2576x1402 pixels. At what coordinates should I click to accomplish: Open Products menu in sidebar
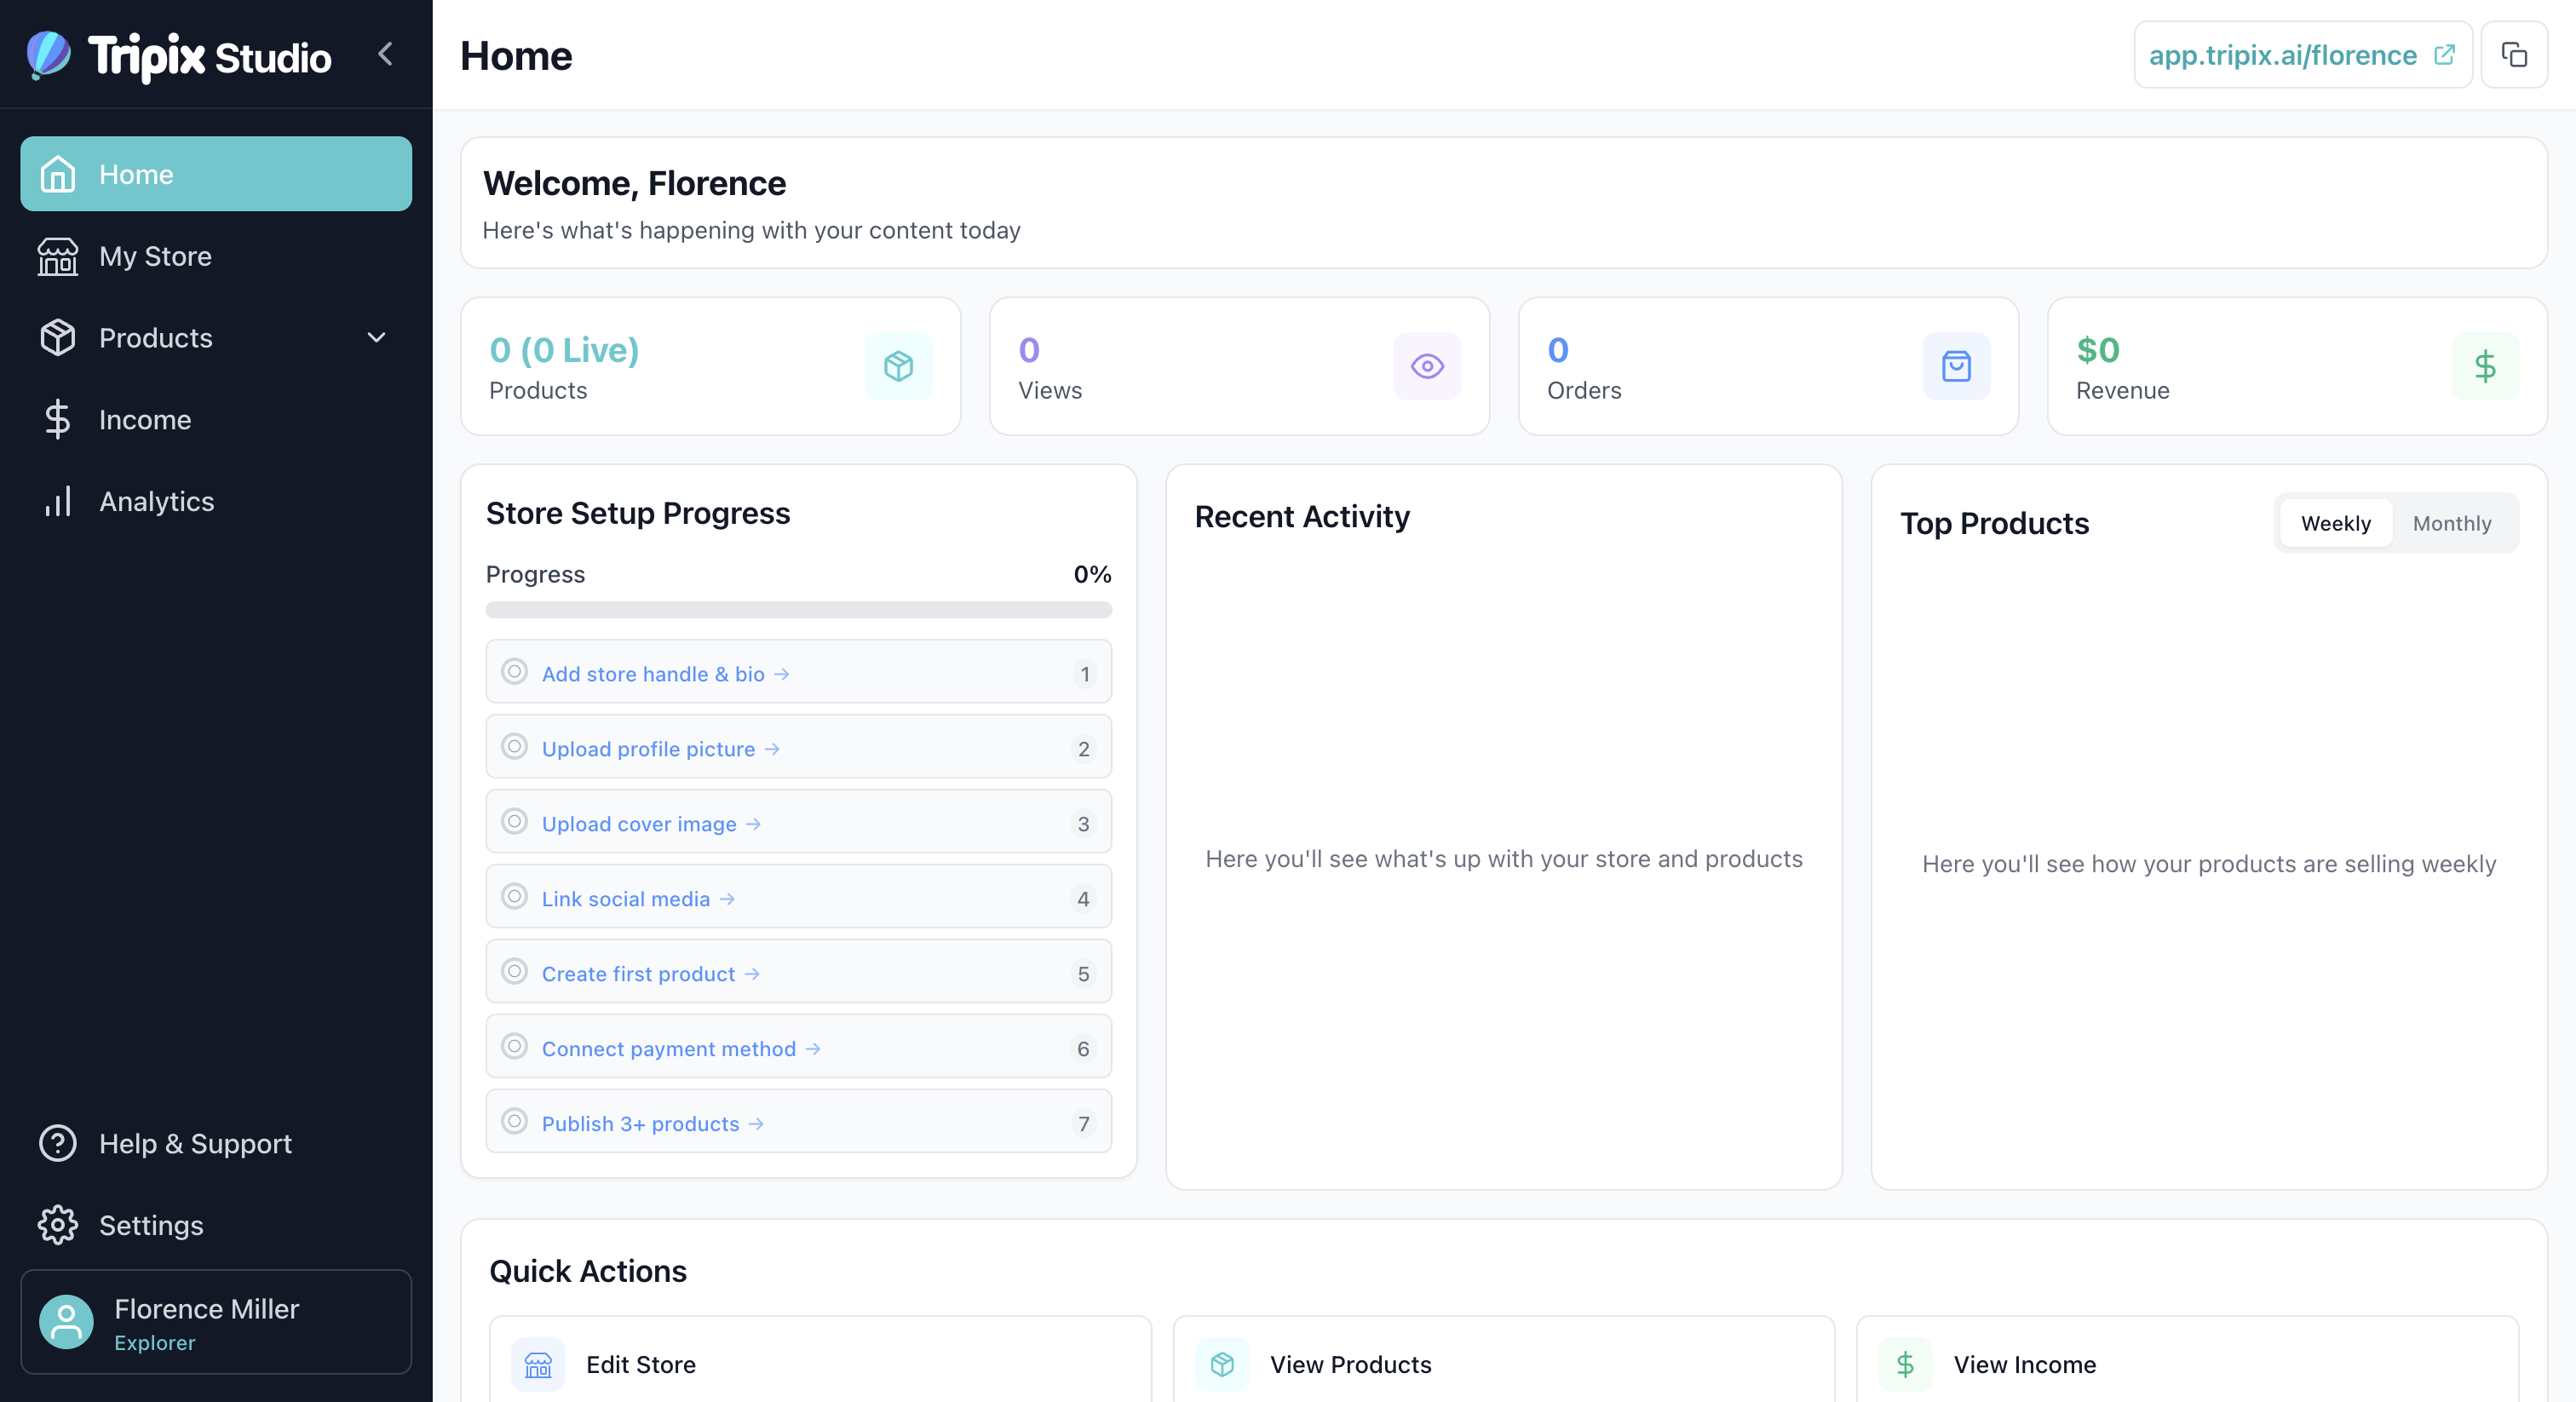pyautogui.click(x=216, y=338)
